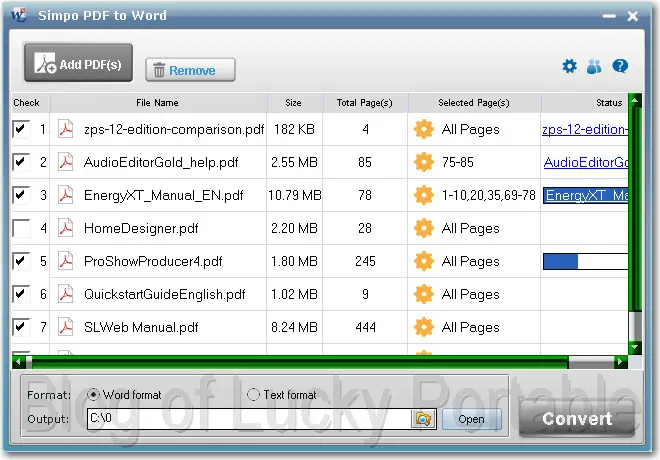Click PDF icon of SLWeb Manual.pdf
This screenshot has height=460, width=660.
click(66, 327)
